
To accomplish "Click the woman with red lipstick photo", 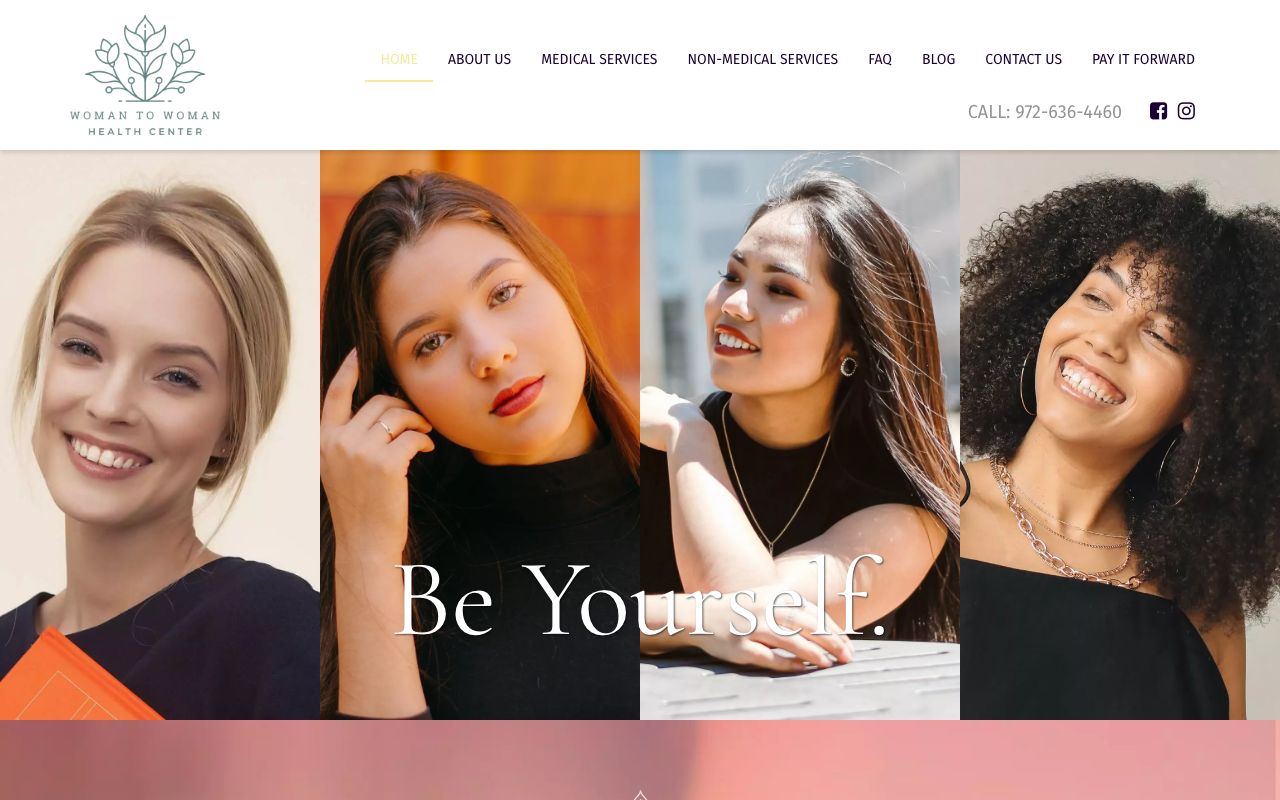I will 480,435.
